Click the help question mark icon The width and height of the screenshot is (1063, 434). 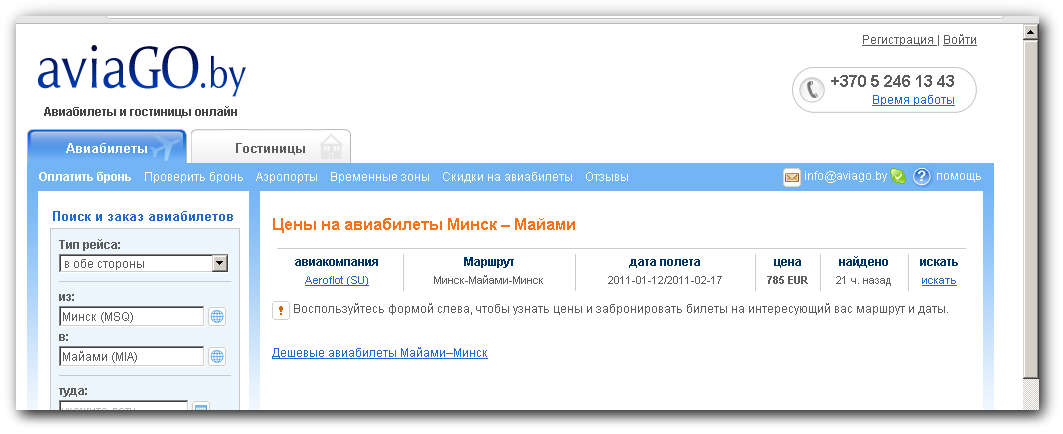922,177
